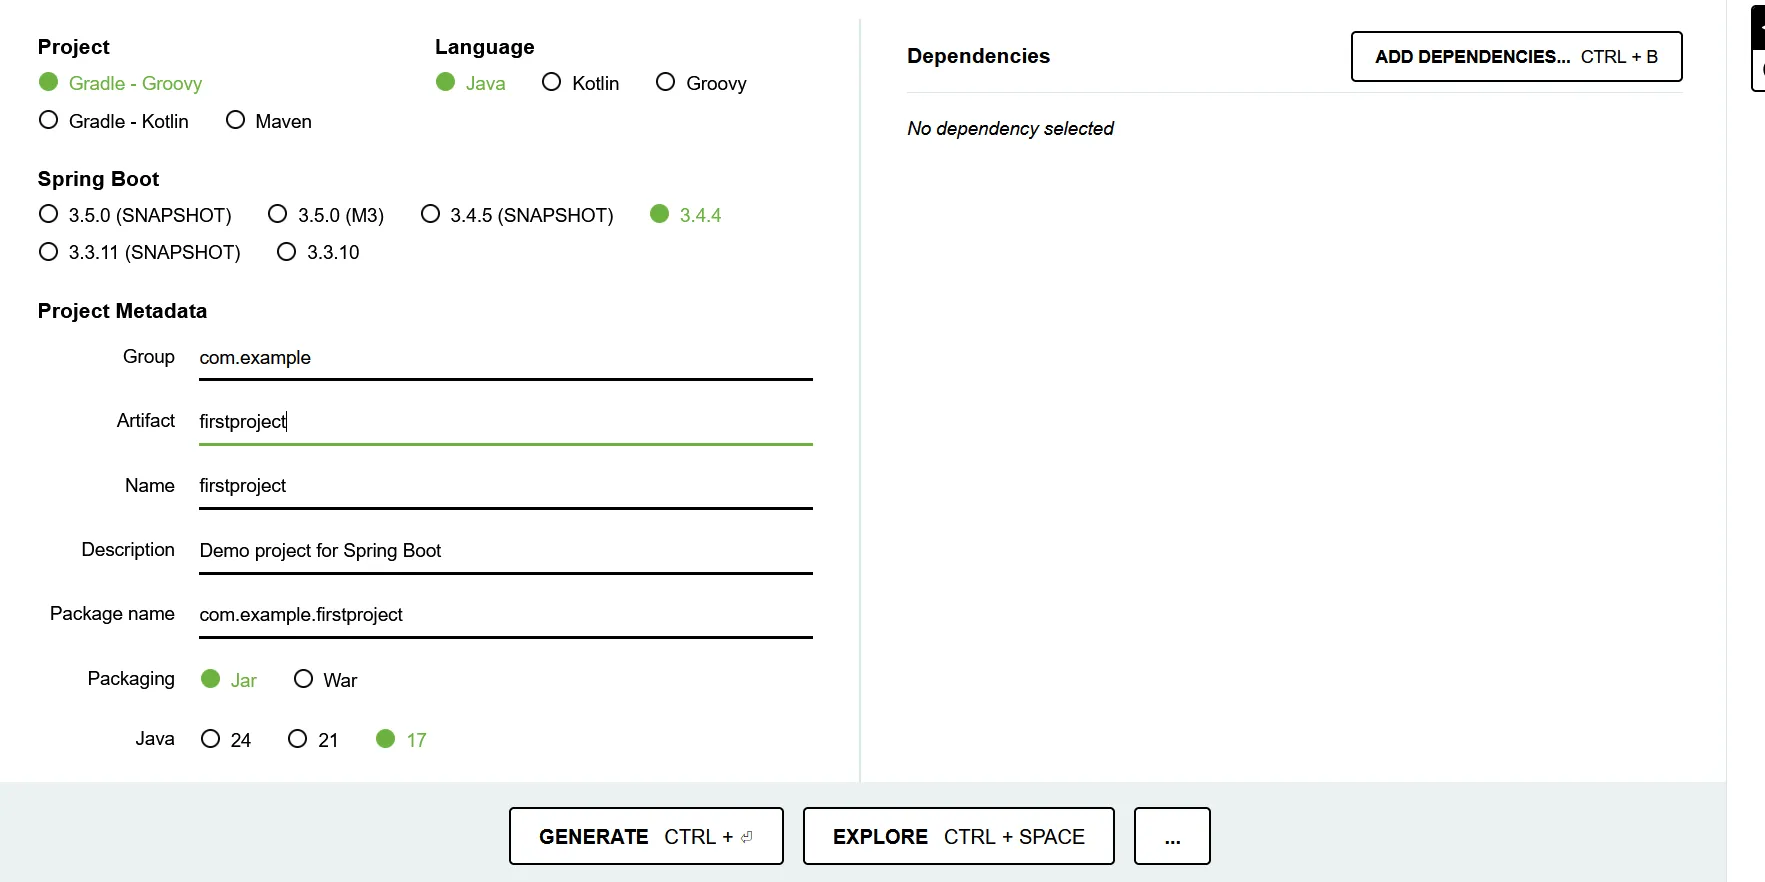Select Spring Boot version 3.4.4
The image size is (1765, 882).
pos(685,215)
